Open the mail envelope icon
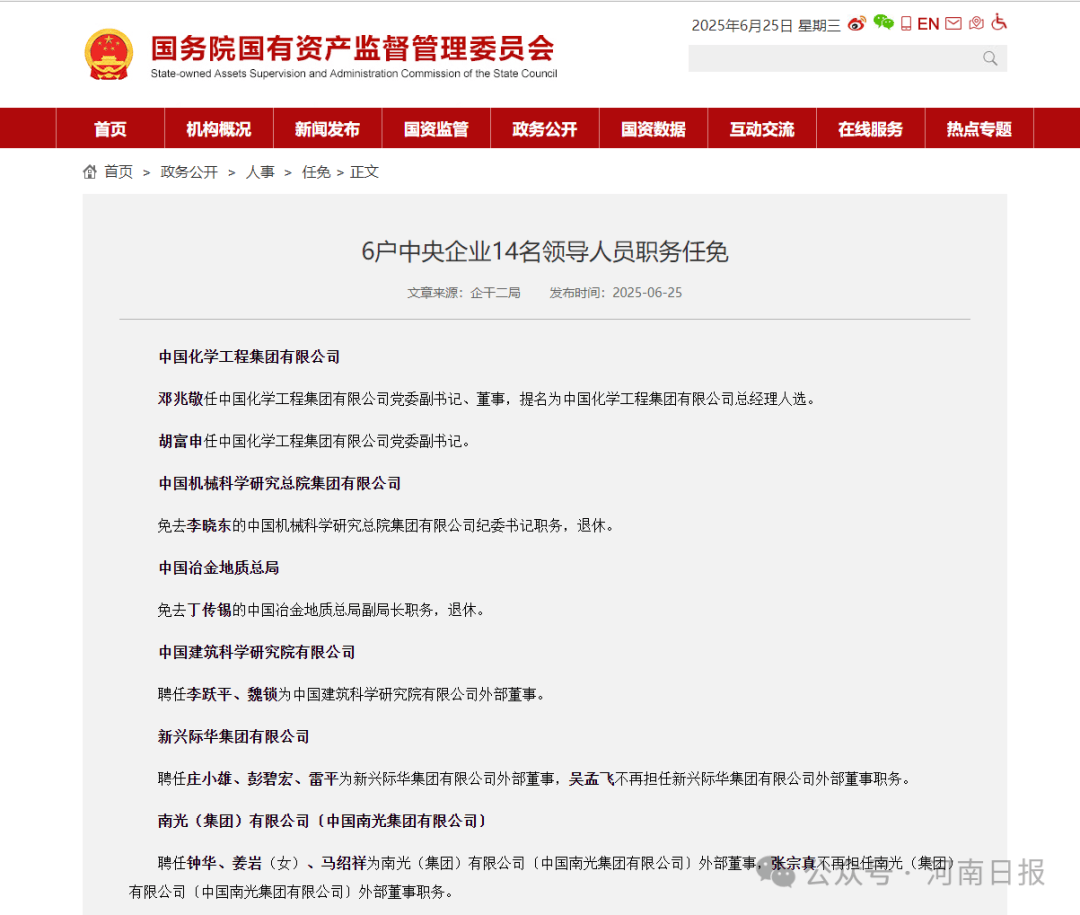Viewport: 1080px width, 915px height. pyautogui.click(x=953, y=24)
